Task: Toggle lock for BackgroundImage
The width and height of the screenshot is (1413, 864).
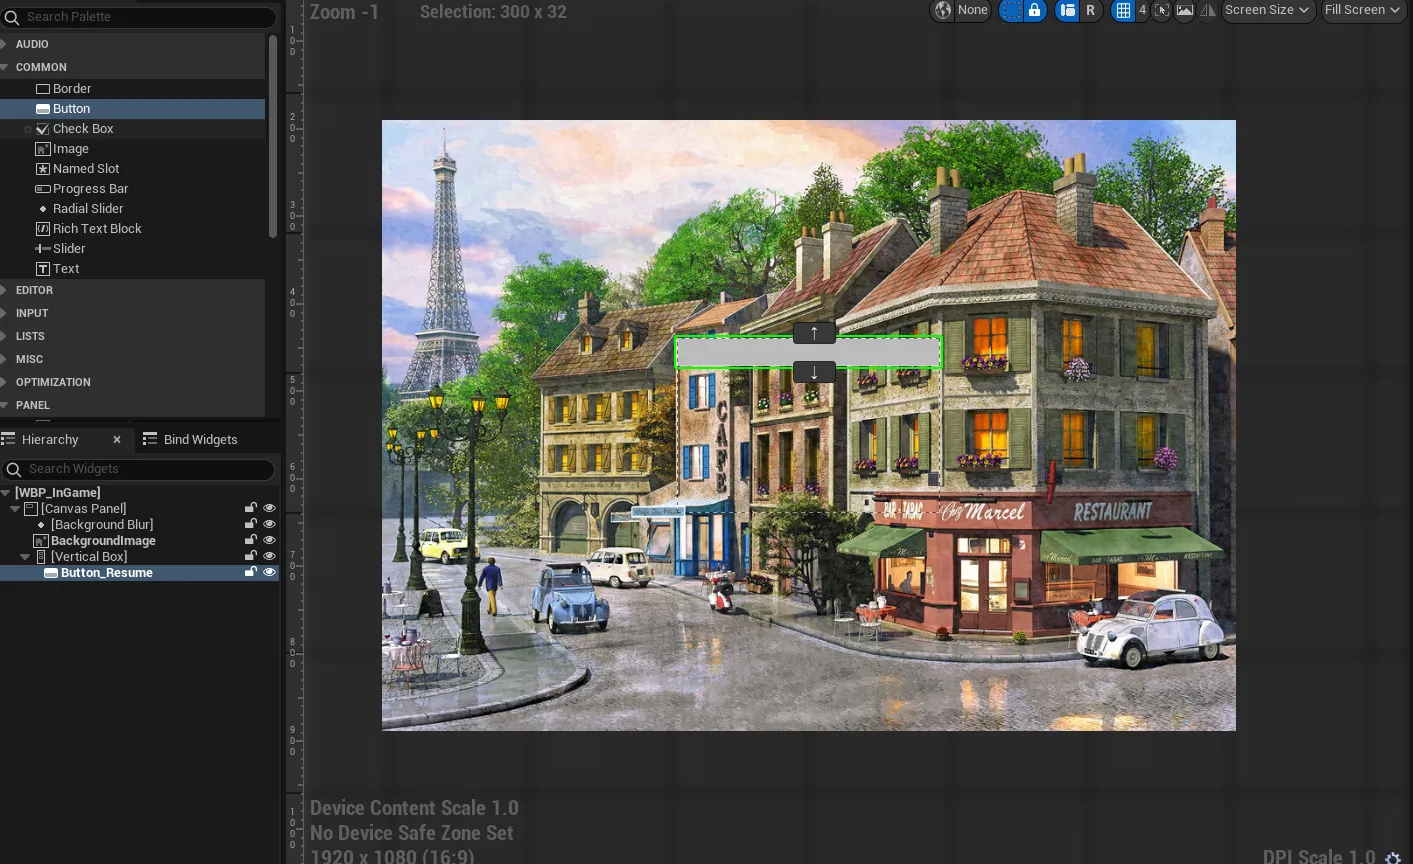Action: point(251,541)
